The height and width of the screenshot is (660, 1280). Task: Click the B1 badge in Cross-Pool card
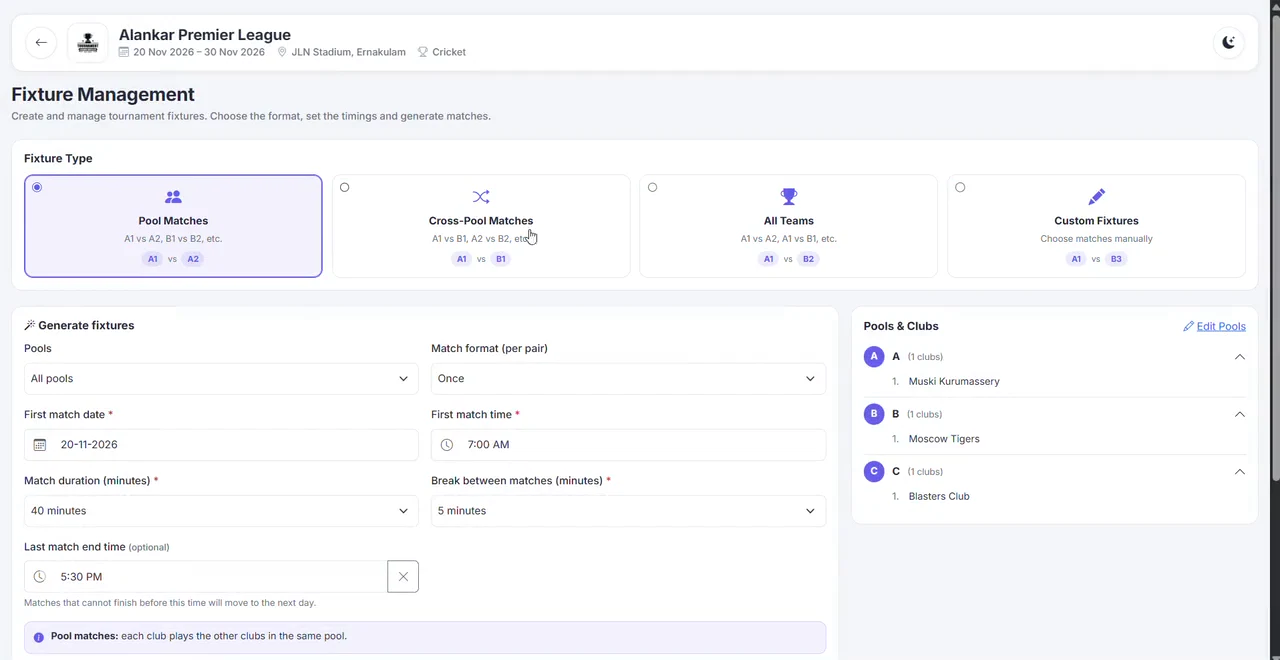[501, 259]
